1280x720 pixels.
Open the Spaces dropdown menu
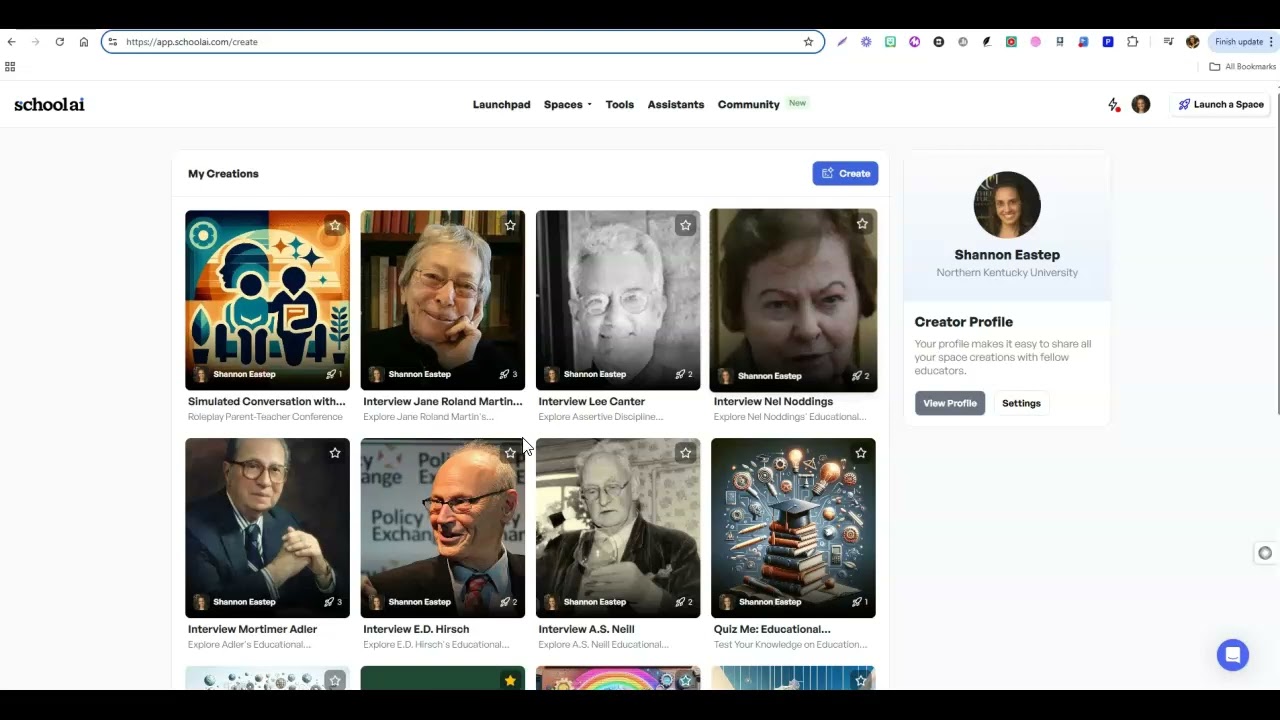click(x=567, y=104)
